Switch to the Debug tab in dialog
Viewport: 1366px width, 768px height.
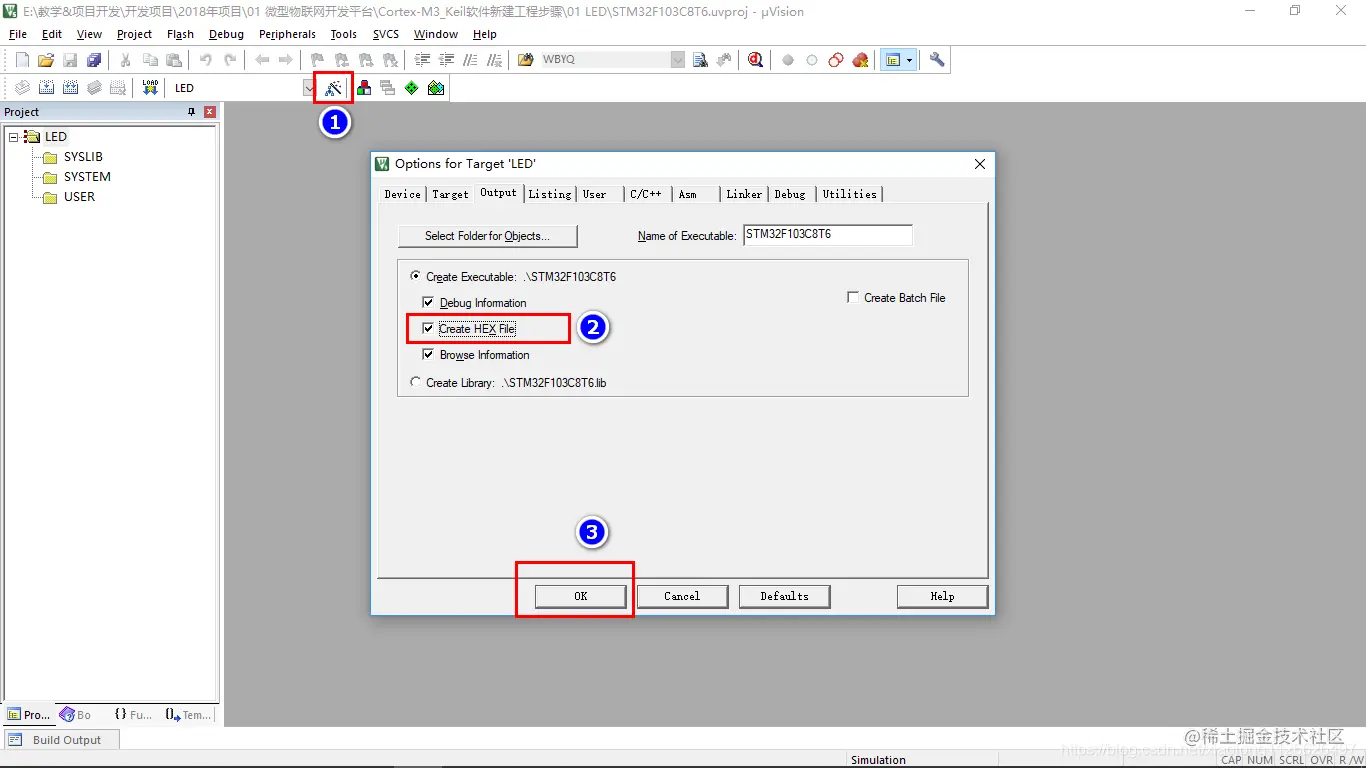[790, 194]
